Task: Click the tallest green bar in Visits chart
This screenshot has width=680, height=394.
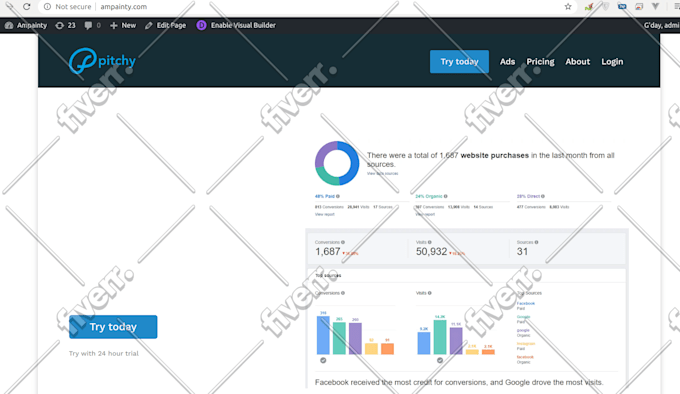Action: [x=440, y=337]
